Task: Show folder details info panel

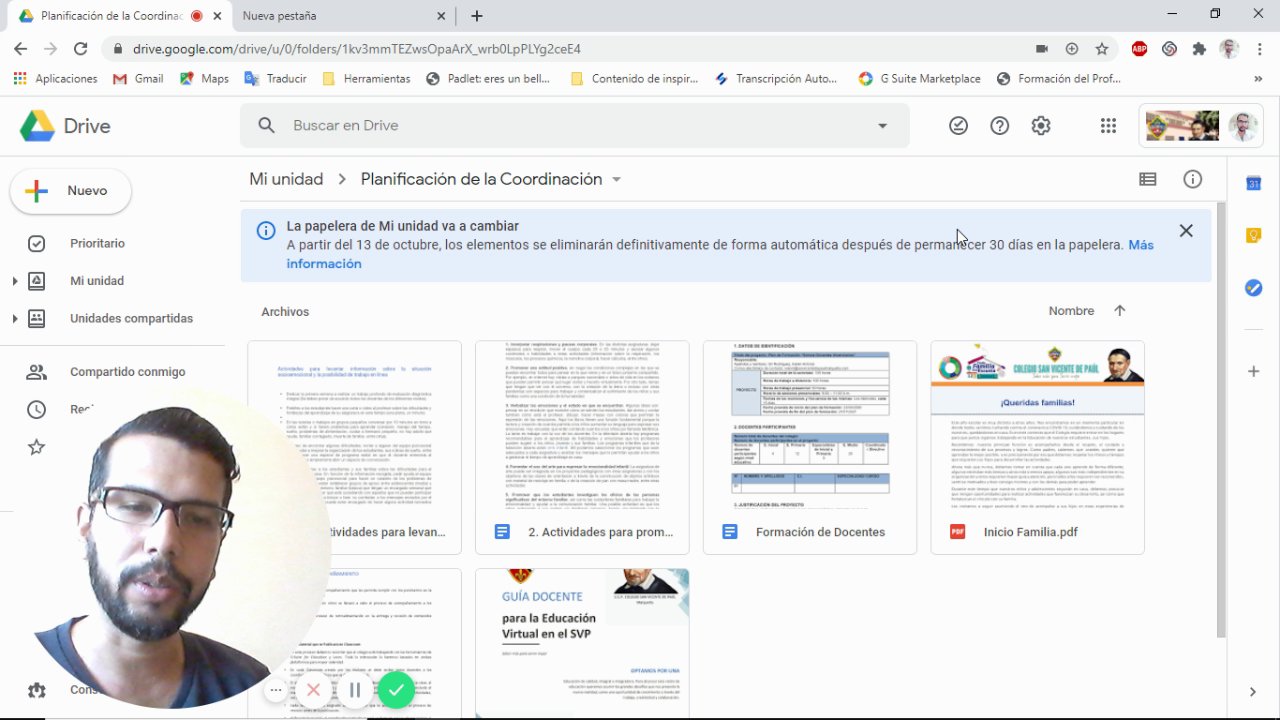Action: (x=1192, y=179)
